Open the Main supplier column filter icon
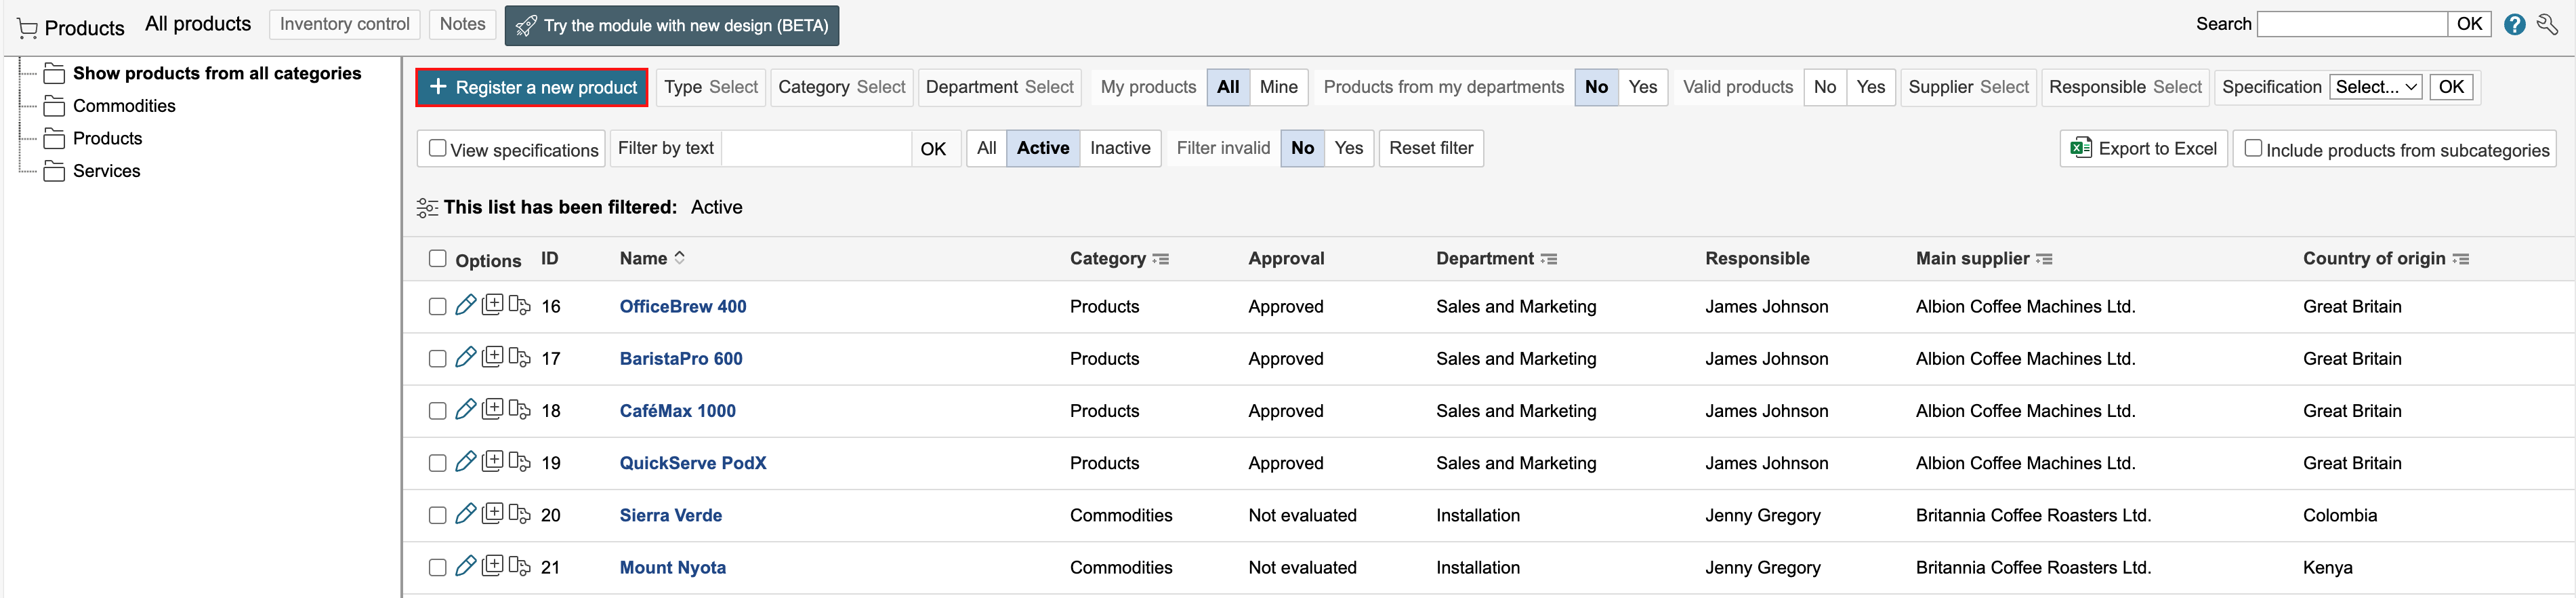This screenshot has height=598, width=2576. [x=2044, y=259]
